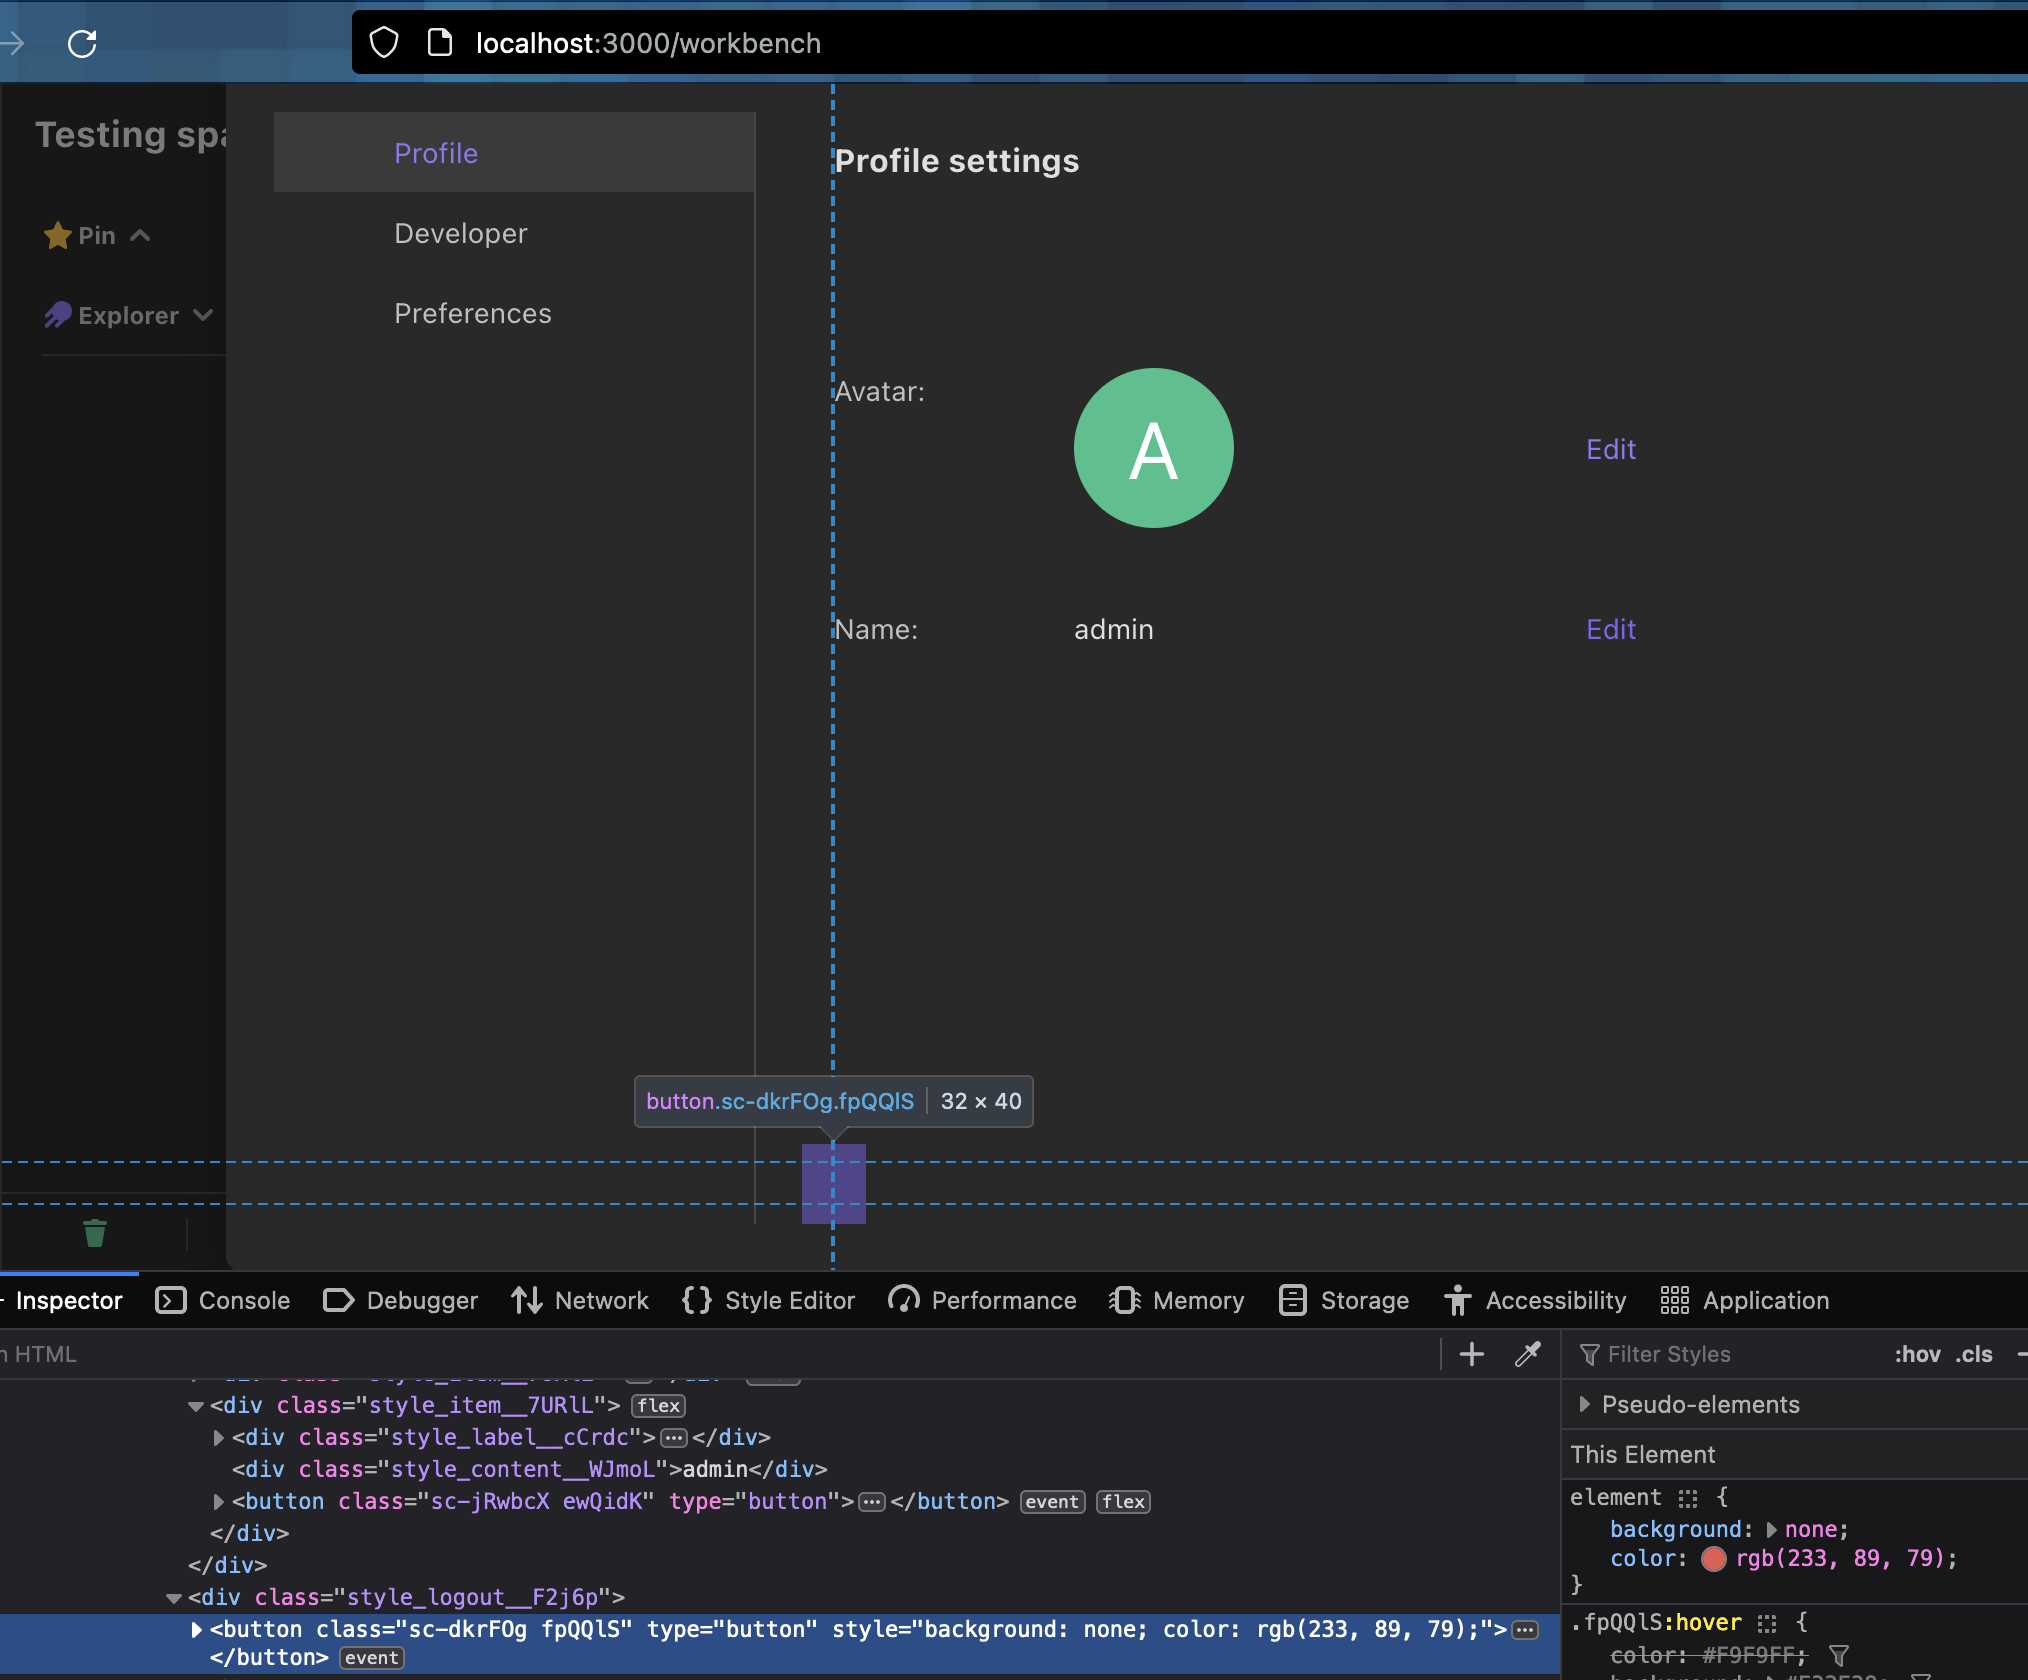The height and width of the screenshot is (1680, 2028).
Task: Click the shield icon in the address bar
Action: pos(383,42)
